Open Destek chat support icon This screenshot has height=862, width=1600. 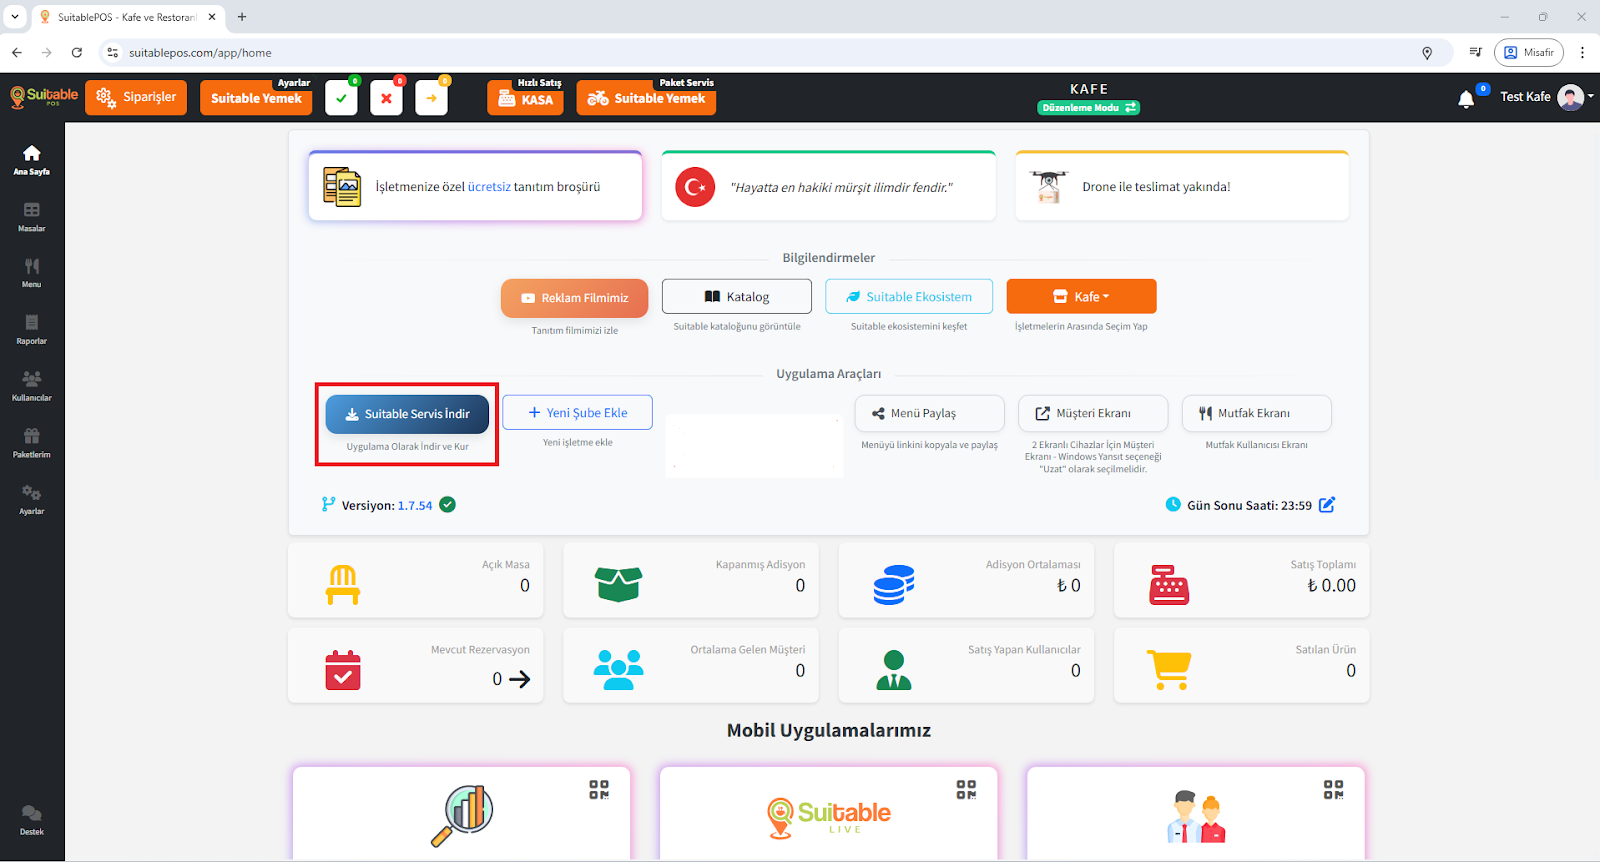tap(32, 813)
